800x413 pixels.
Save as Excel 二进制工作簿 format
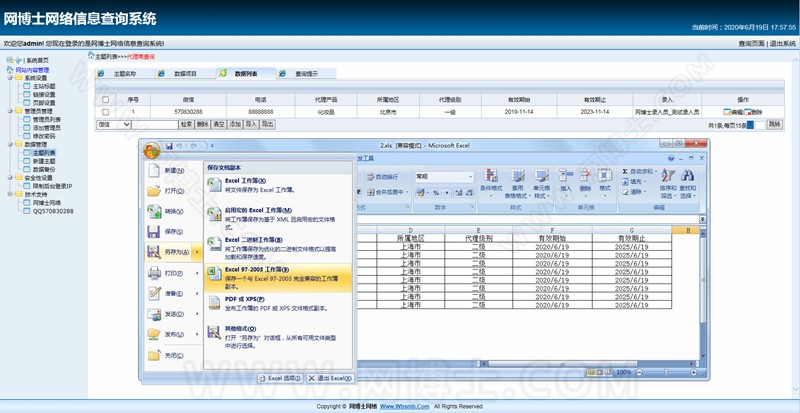point(278,248)
